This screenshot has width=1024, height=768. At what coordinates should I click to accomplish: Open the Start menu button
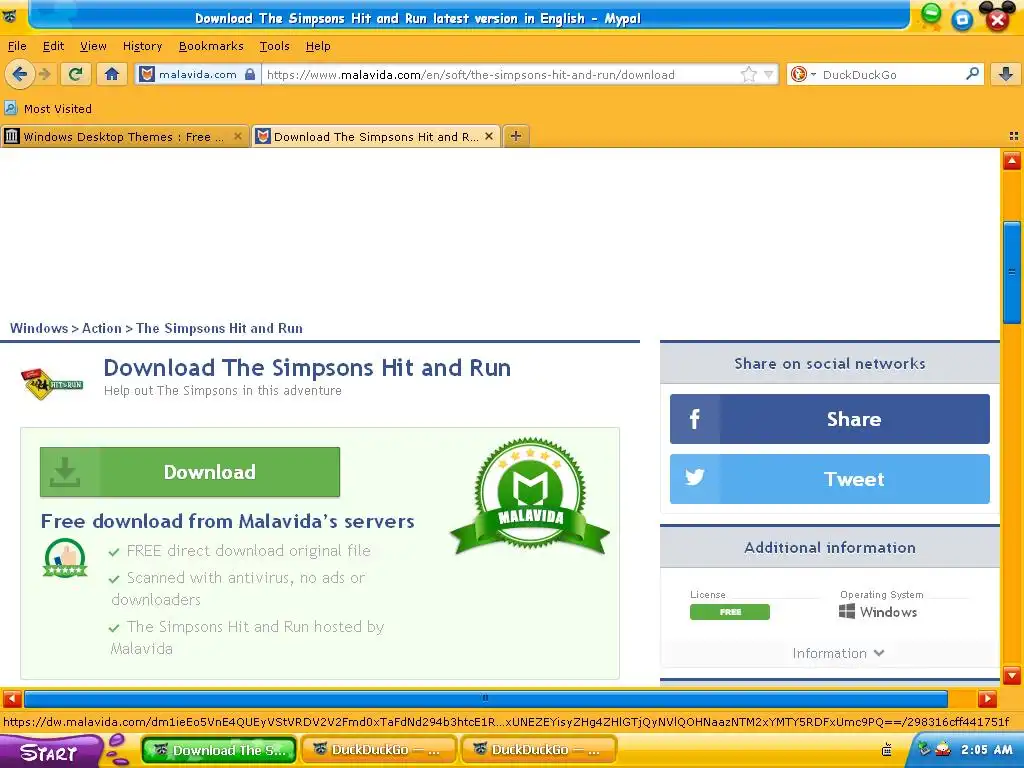coord(50,752)
